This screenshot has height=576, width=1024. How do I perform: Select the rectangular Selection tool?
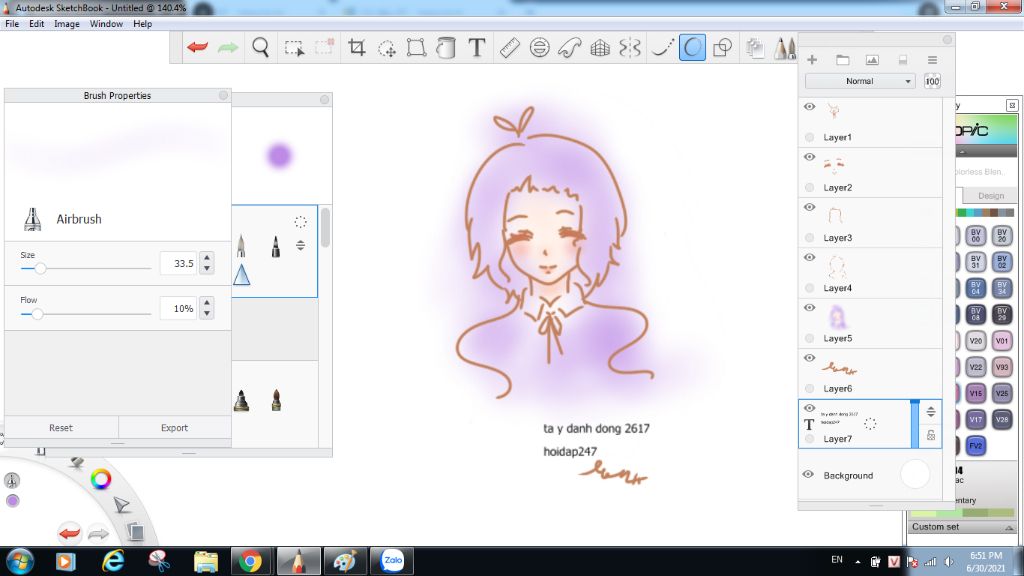click(x=294, y=48)
